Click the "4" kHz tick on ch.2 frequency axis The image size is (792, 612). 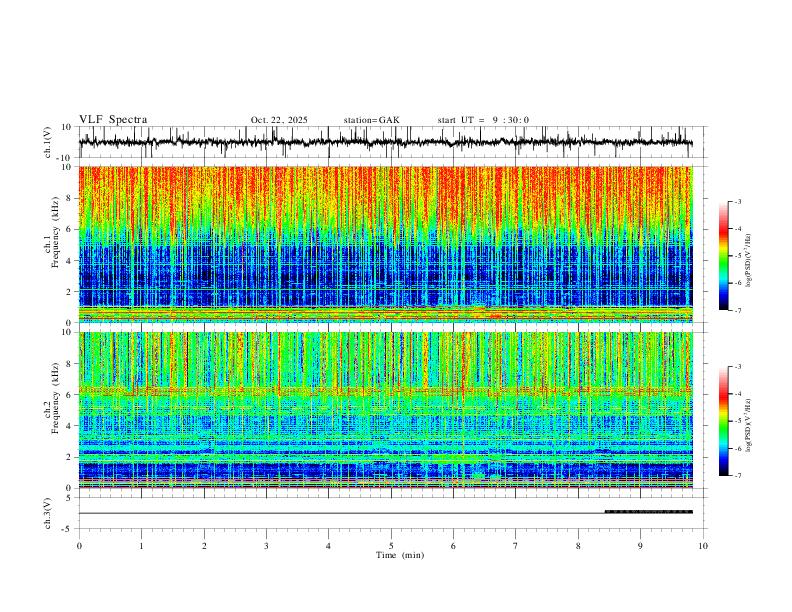pyautogui.click(x=69, y=426)
